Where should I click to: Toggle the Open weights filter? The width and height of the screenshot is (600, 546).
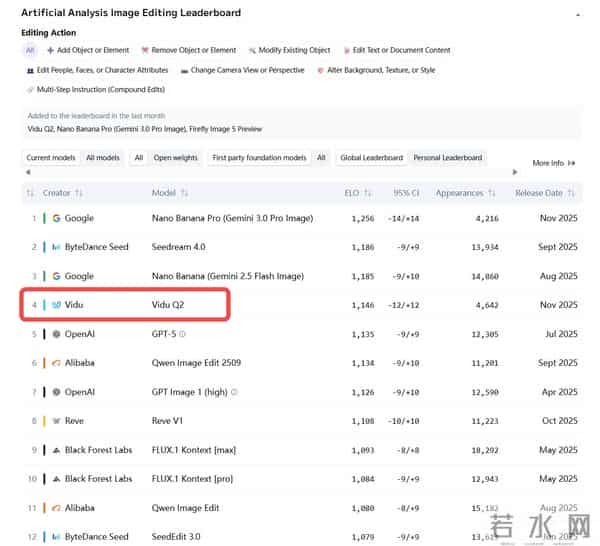tap(175, 158)
